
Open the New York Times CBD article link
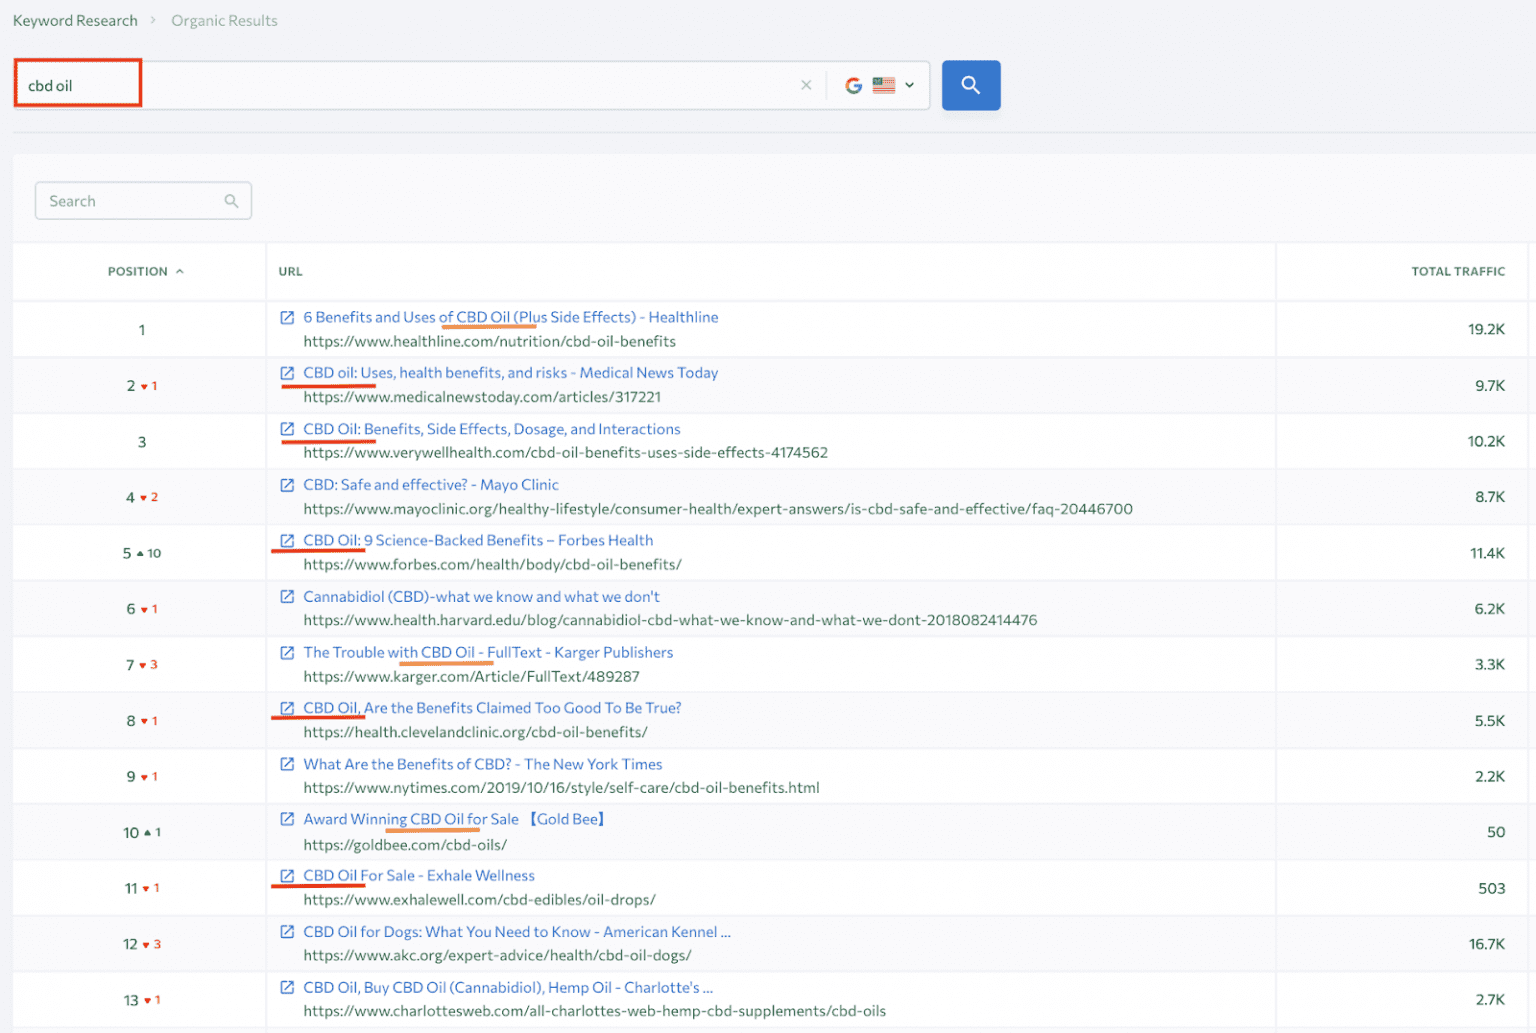482,764
